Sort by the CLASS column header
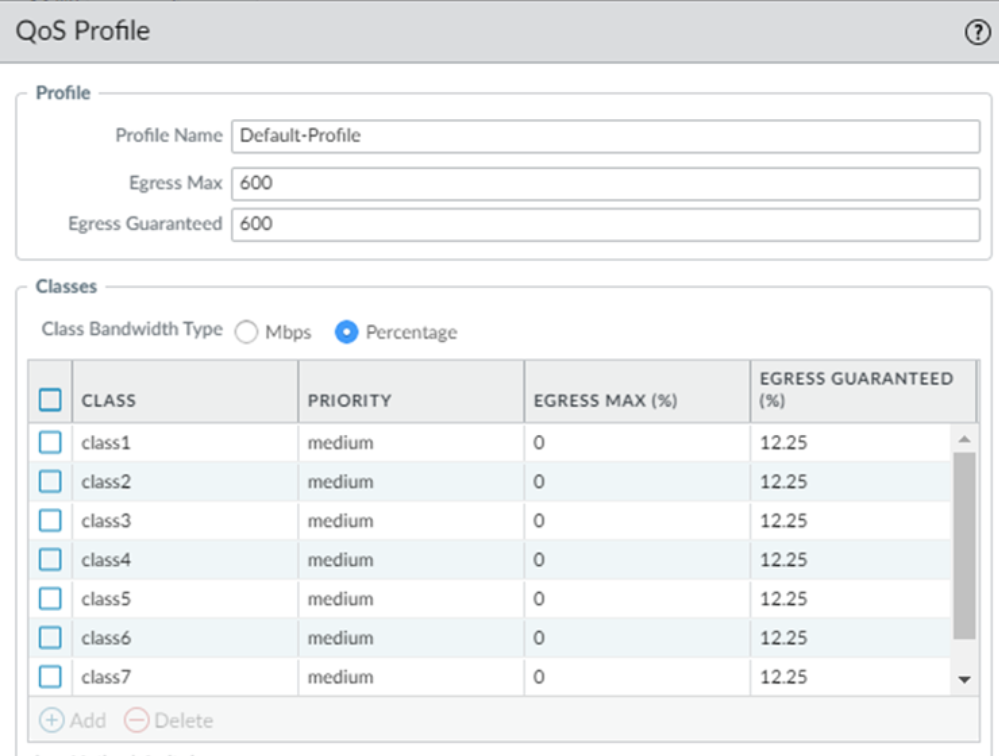This screenshot has width=999, height=756. pos(185,400)
